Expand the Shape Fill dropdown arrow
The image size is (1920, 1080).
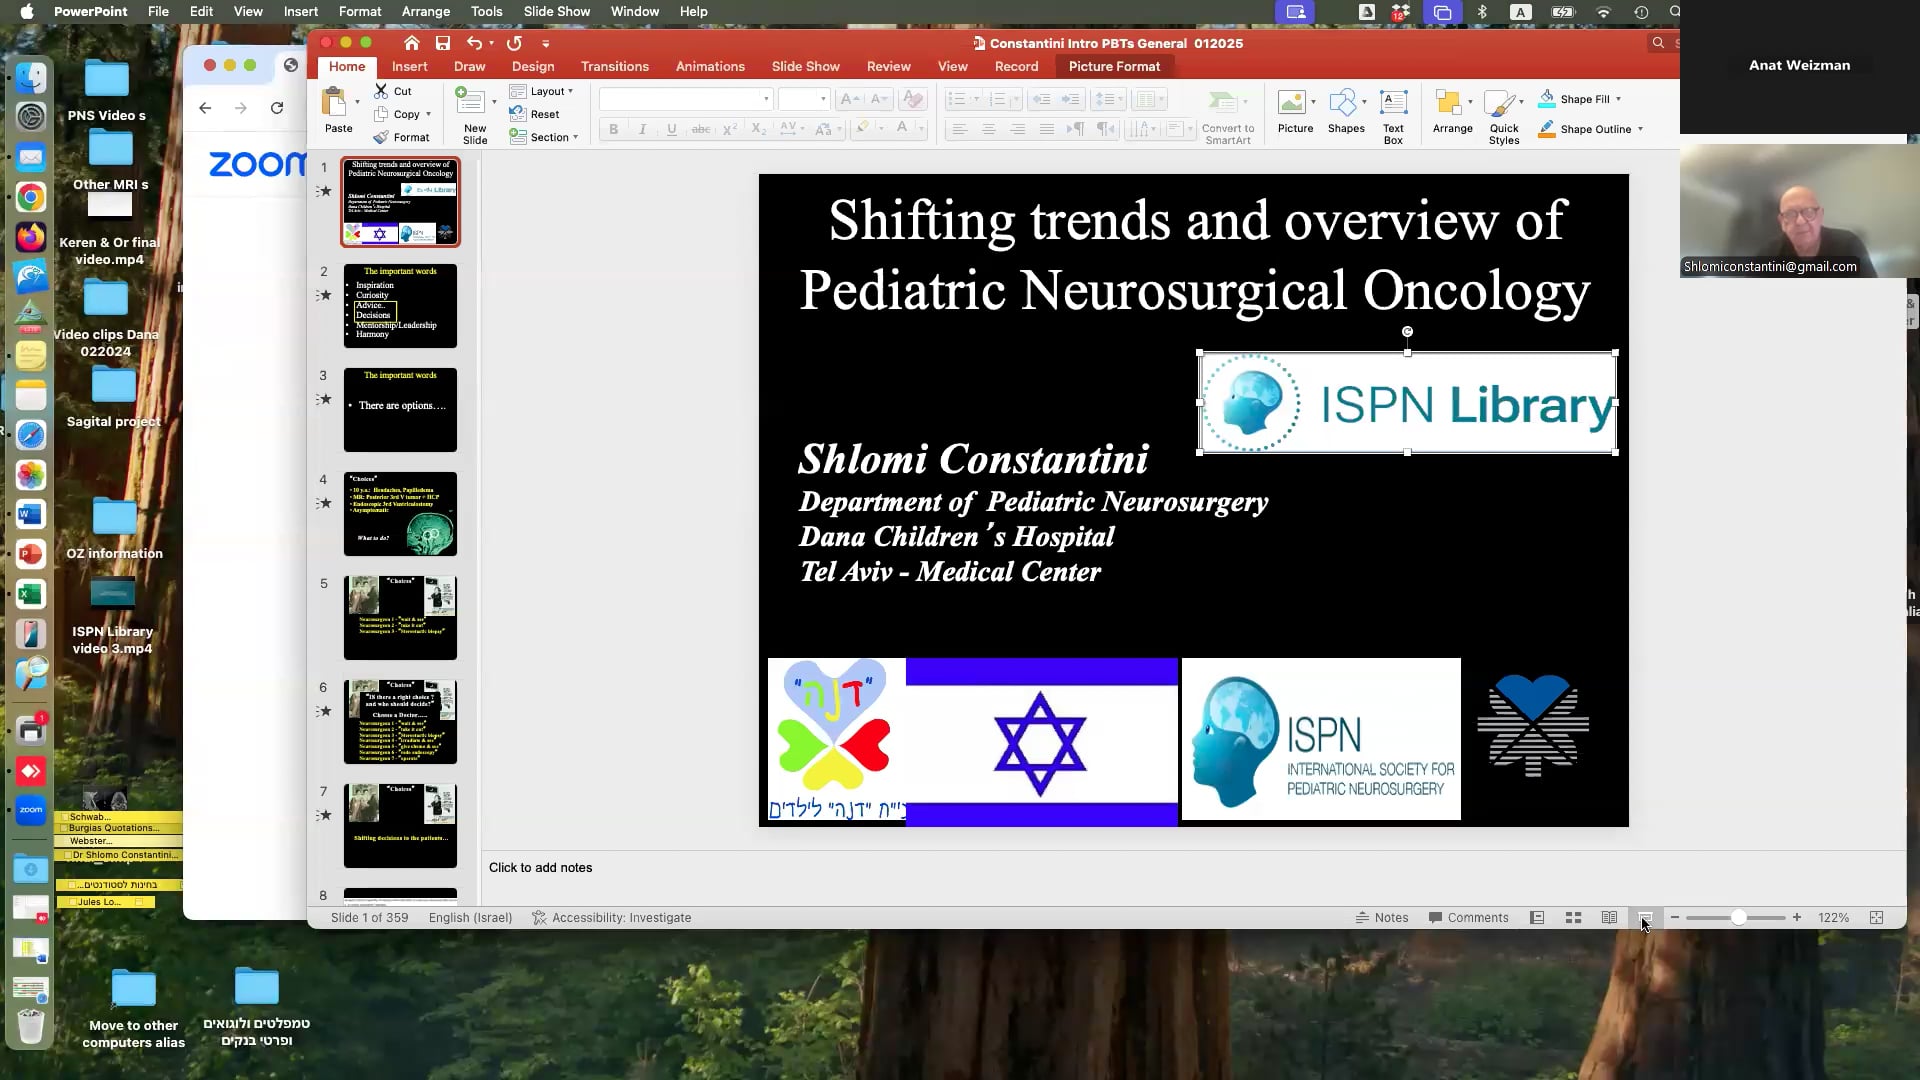1618,99
